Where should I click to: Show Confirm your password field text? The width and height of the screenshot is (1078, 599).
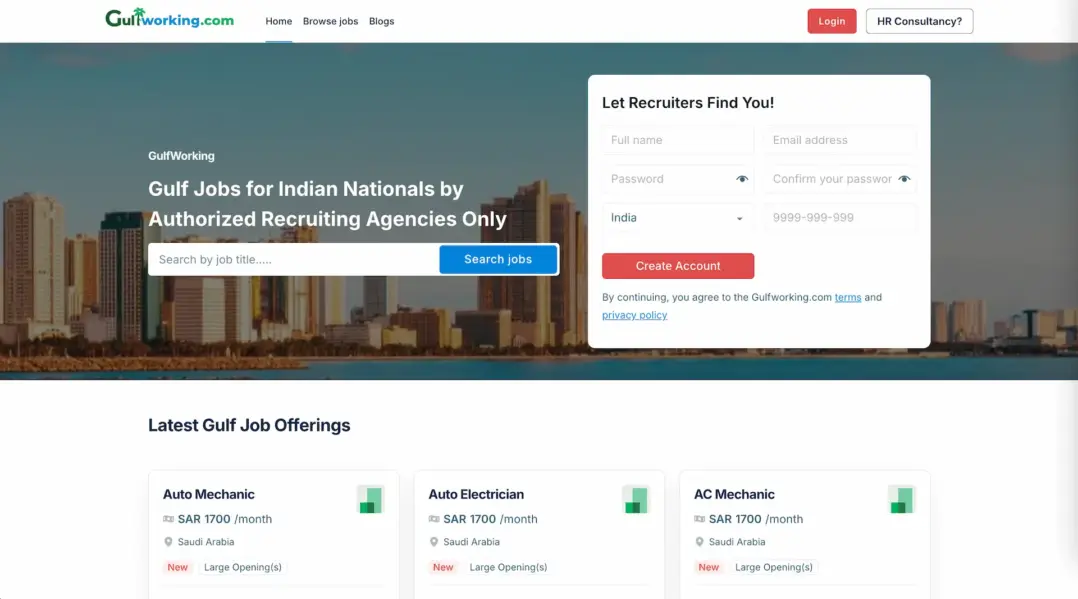pyautogui.click(x=904, y=179)
